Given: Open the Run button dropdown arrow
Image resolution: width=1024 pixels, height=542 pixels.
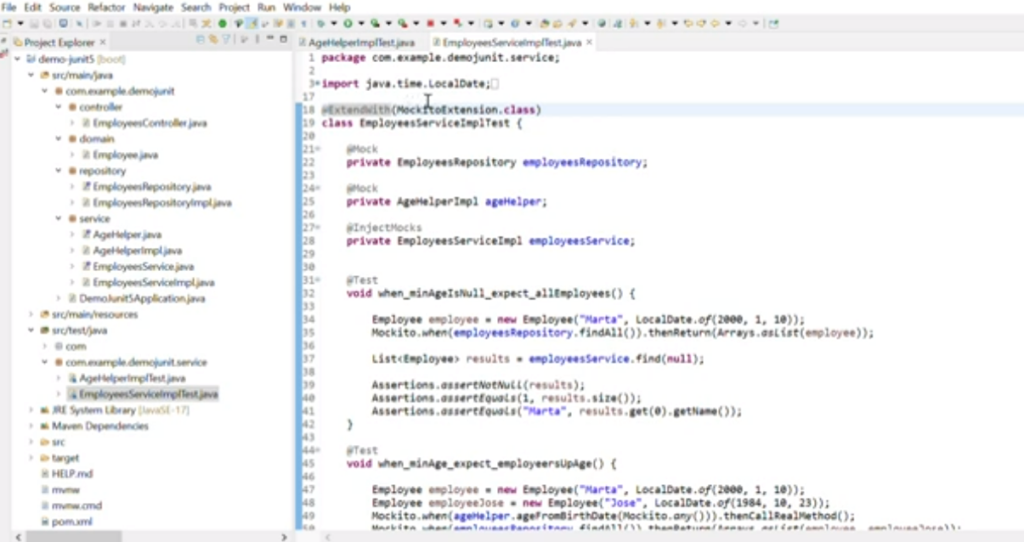Looking at the screenshot, I should pyautogui.click(x=360, y=22).
